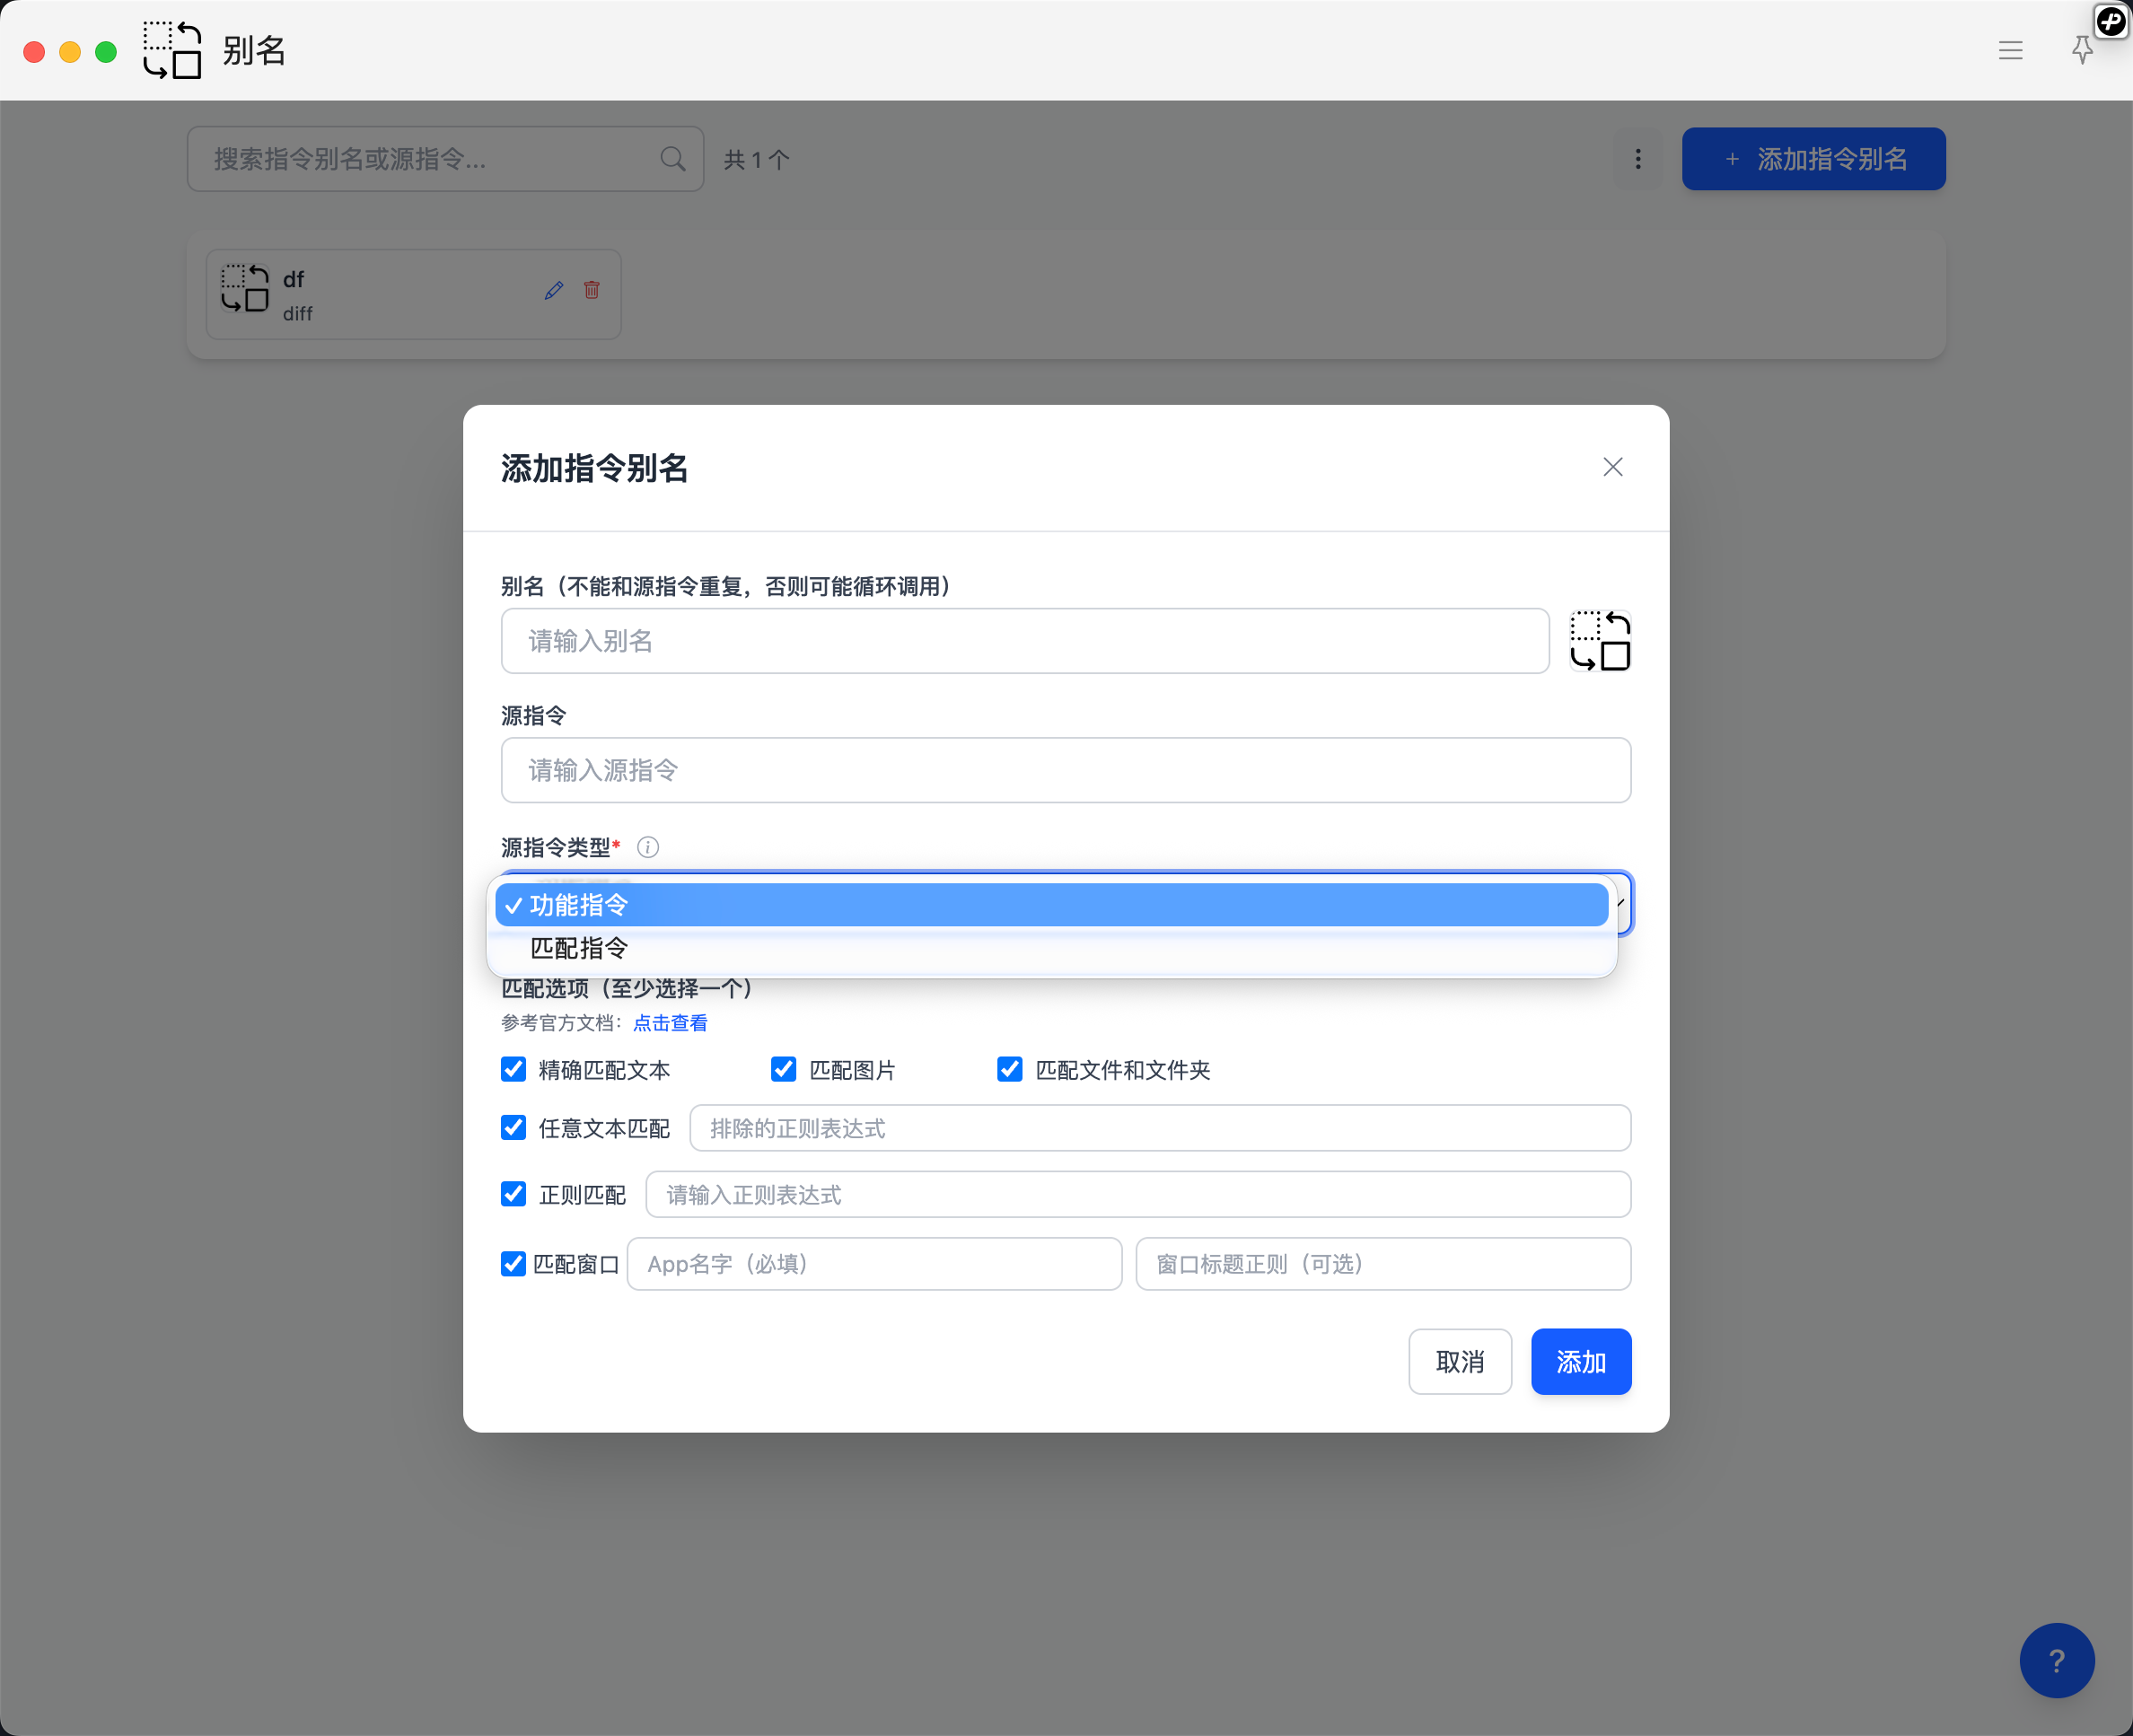Screen dimensions: 2133x1736
Task: Open the three-dot more options menu
Action: click(x=1637, y=159)
